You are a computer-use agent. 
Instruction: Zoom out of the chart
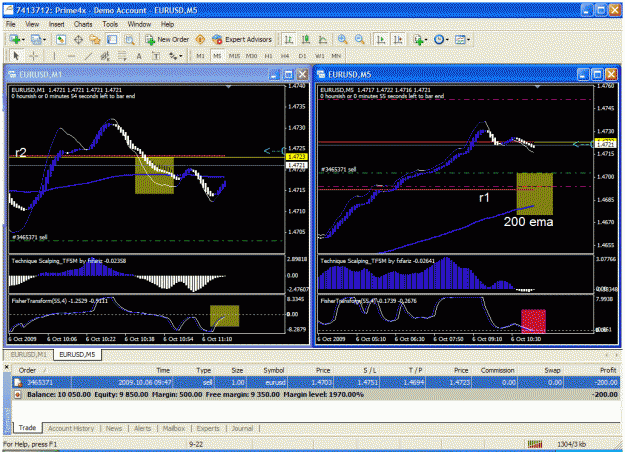pos(359,39)
